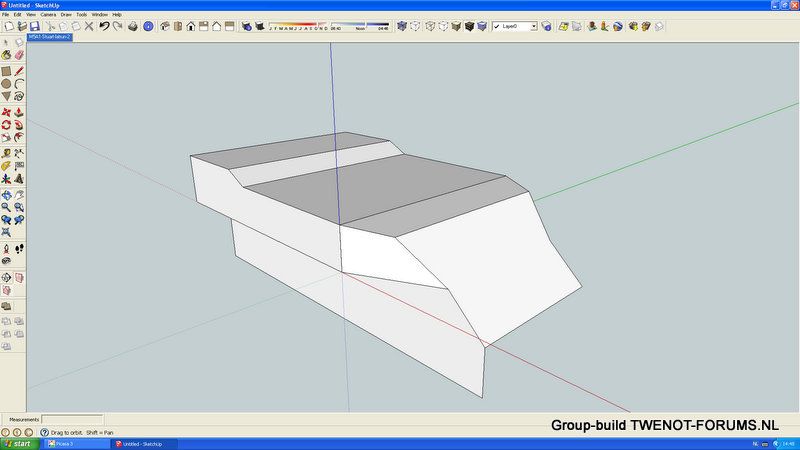
Task: Click the Measurements input box
Action: point(72,419)
